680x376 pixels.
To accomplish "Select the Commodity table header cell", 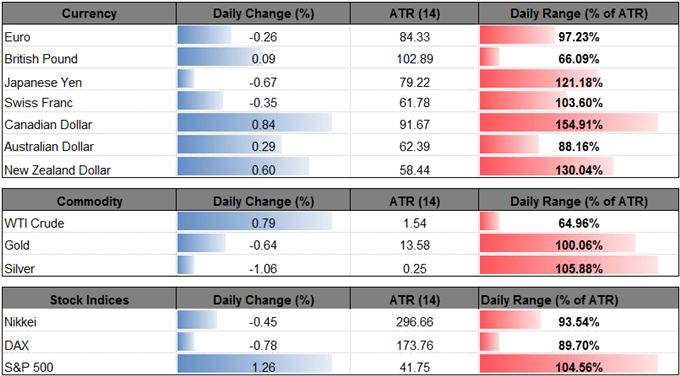I will [x=89, y=202].
